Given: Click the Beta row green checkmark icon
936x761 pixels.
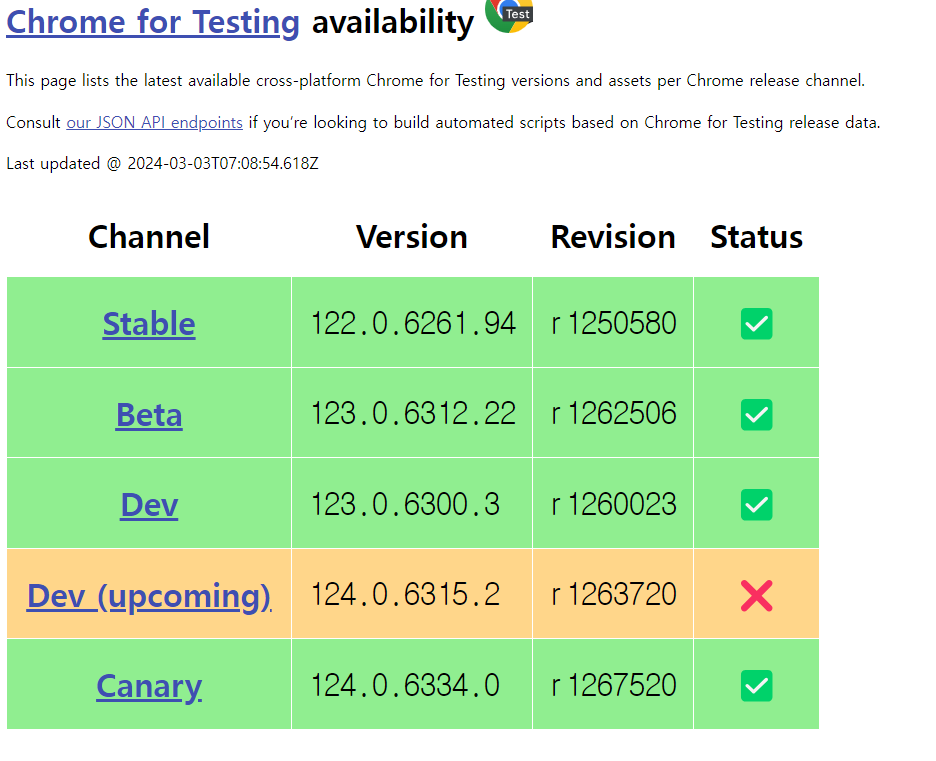Looking at the screenshot, I should [x=756, y=414].
